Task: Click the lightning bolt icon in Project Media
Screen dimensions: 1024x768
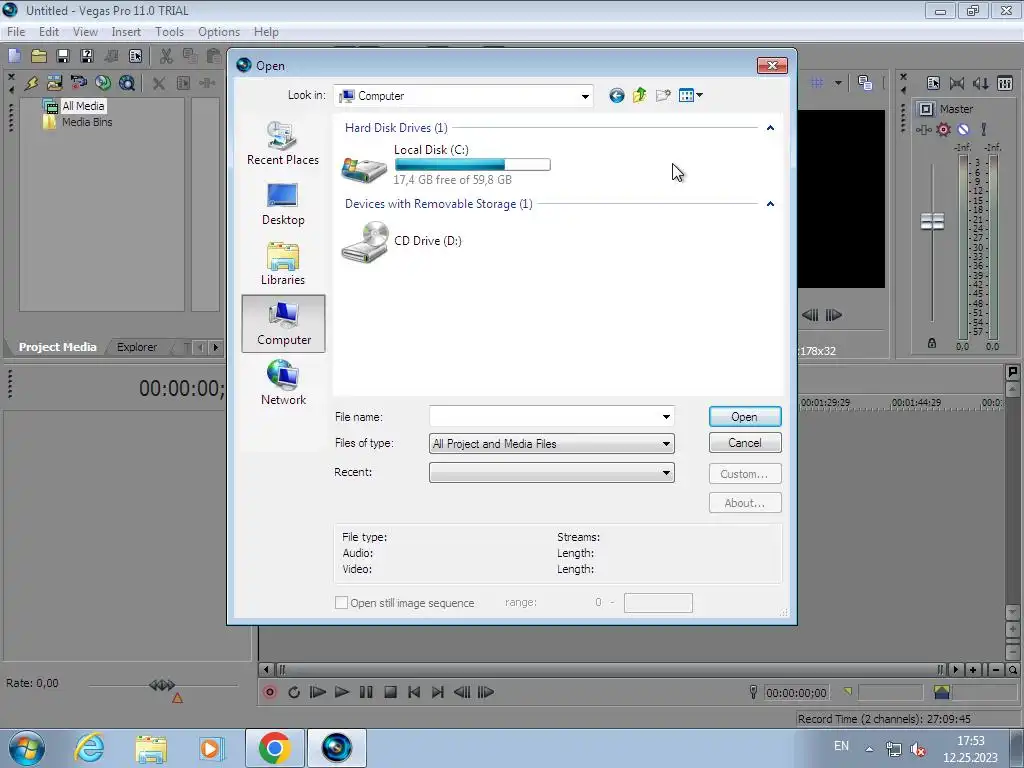Action: pos(31,83)
